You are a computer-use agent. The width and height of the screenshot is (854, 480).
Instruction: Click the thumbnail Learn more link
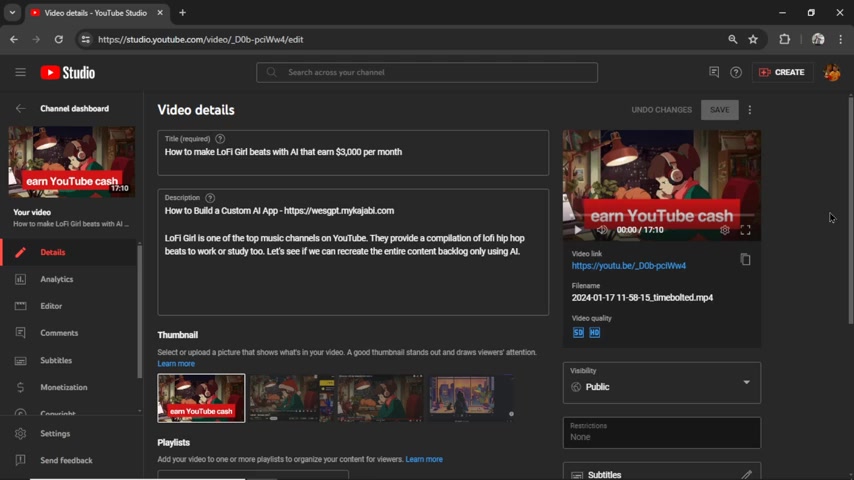click(x=176, y=363)
